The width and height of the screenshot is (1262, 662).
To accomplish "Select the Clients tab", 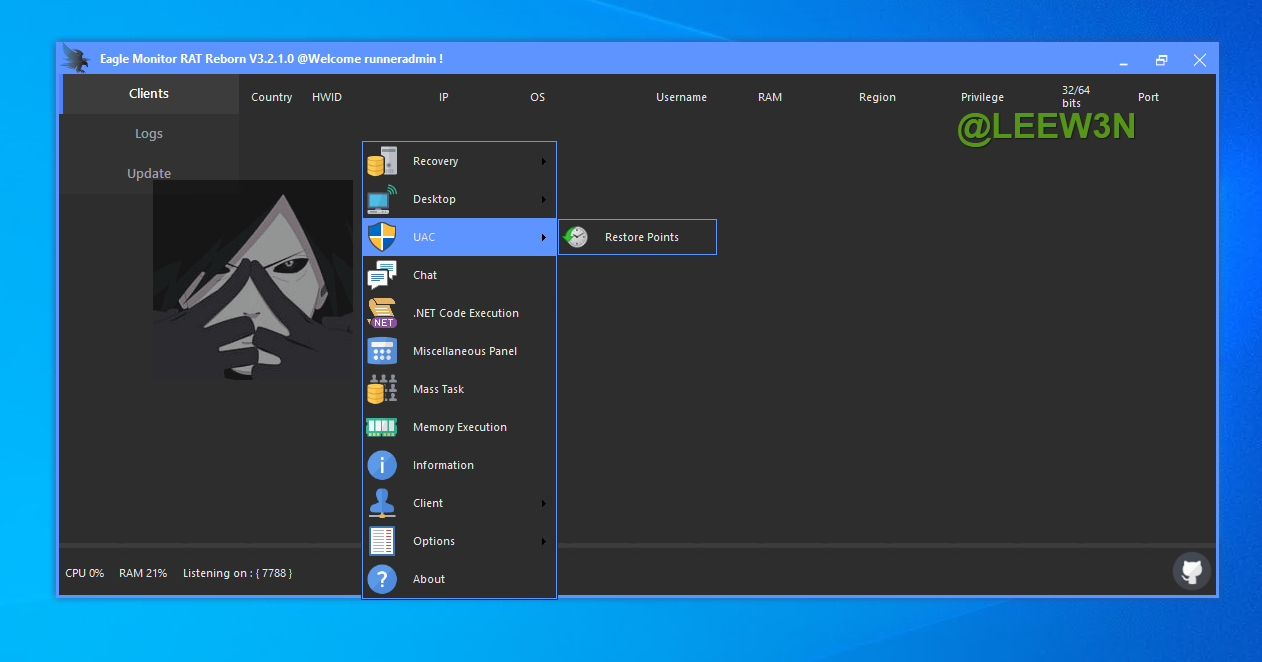I will pyautogui.click(x=149, y=94).
